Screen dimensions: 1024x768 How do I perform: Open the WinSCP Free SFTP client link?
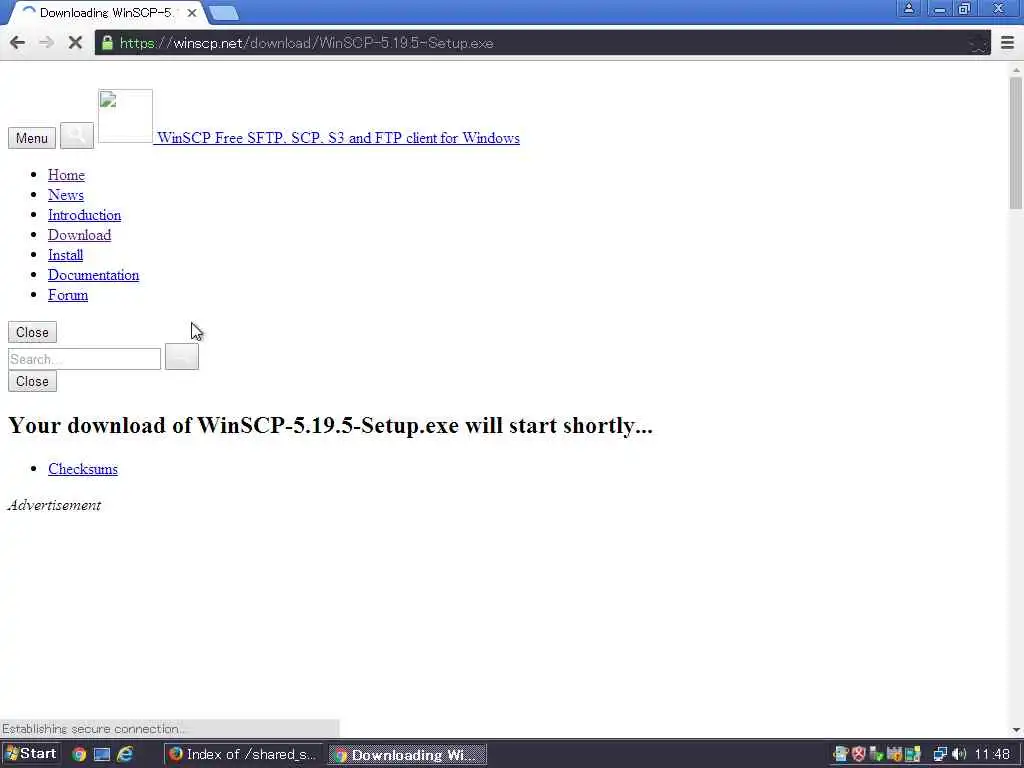click(338, 138)
